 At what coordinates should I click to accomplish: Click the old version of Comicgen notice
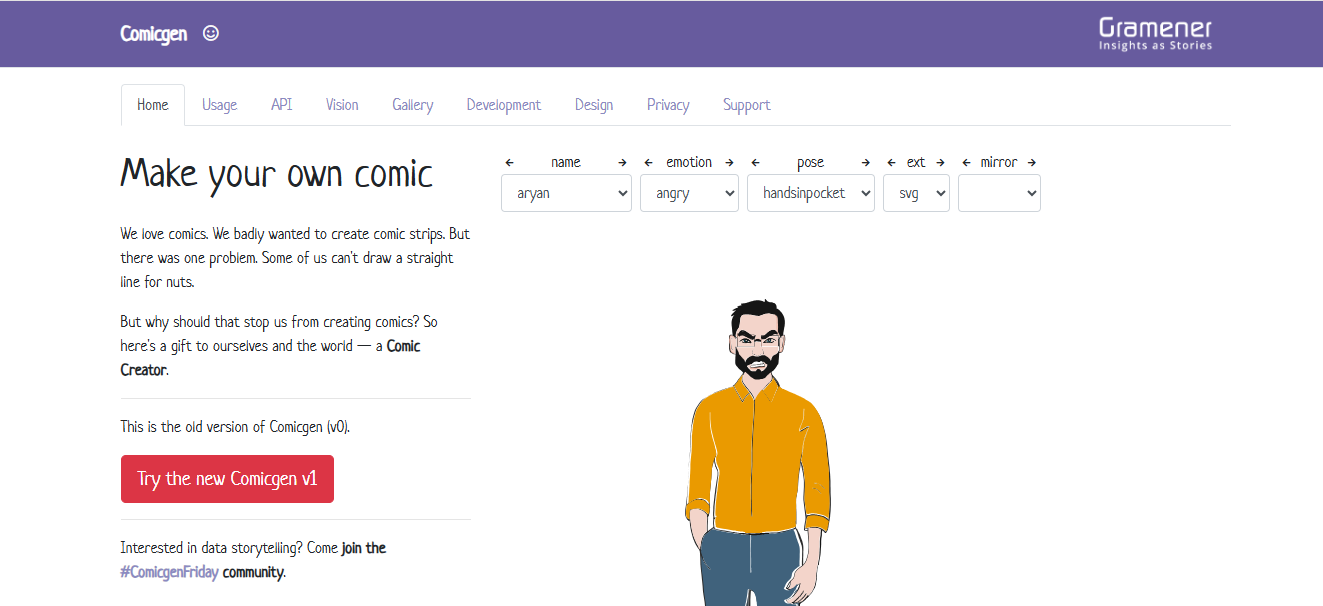pos(235,427)
